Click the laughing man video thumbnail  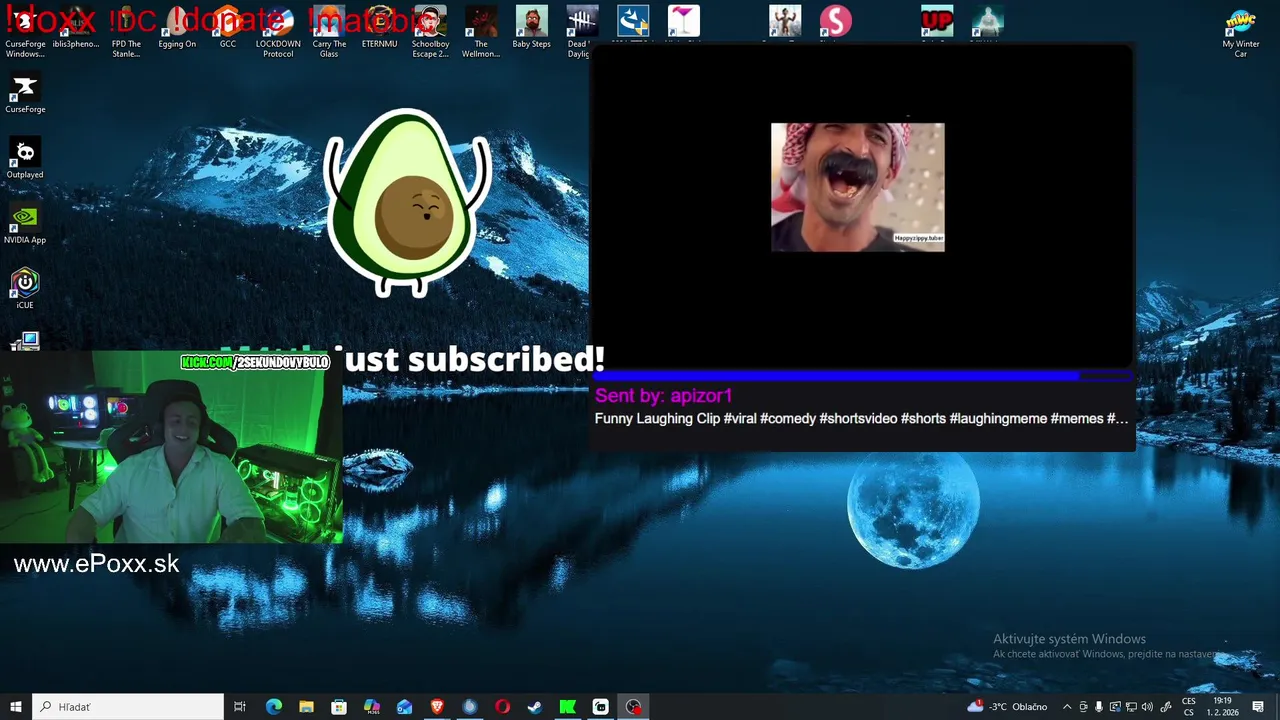pos(857,187)
